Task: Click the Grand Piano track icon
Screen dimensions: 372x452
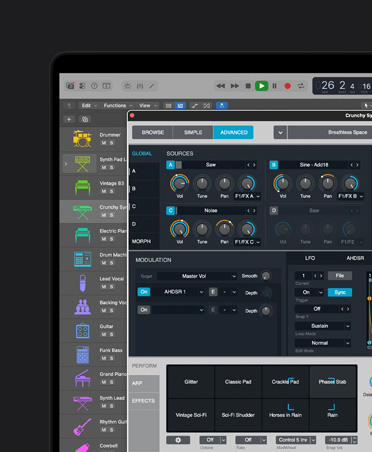Action: coord(82,378)
